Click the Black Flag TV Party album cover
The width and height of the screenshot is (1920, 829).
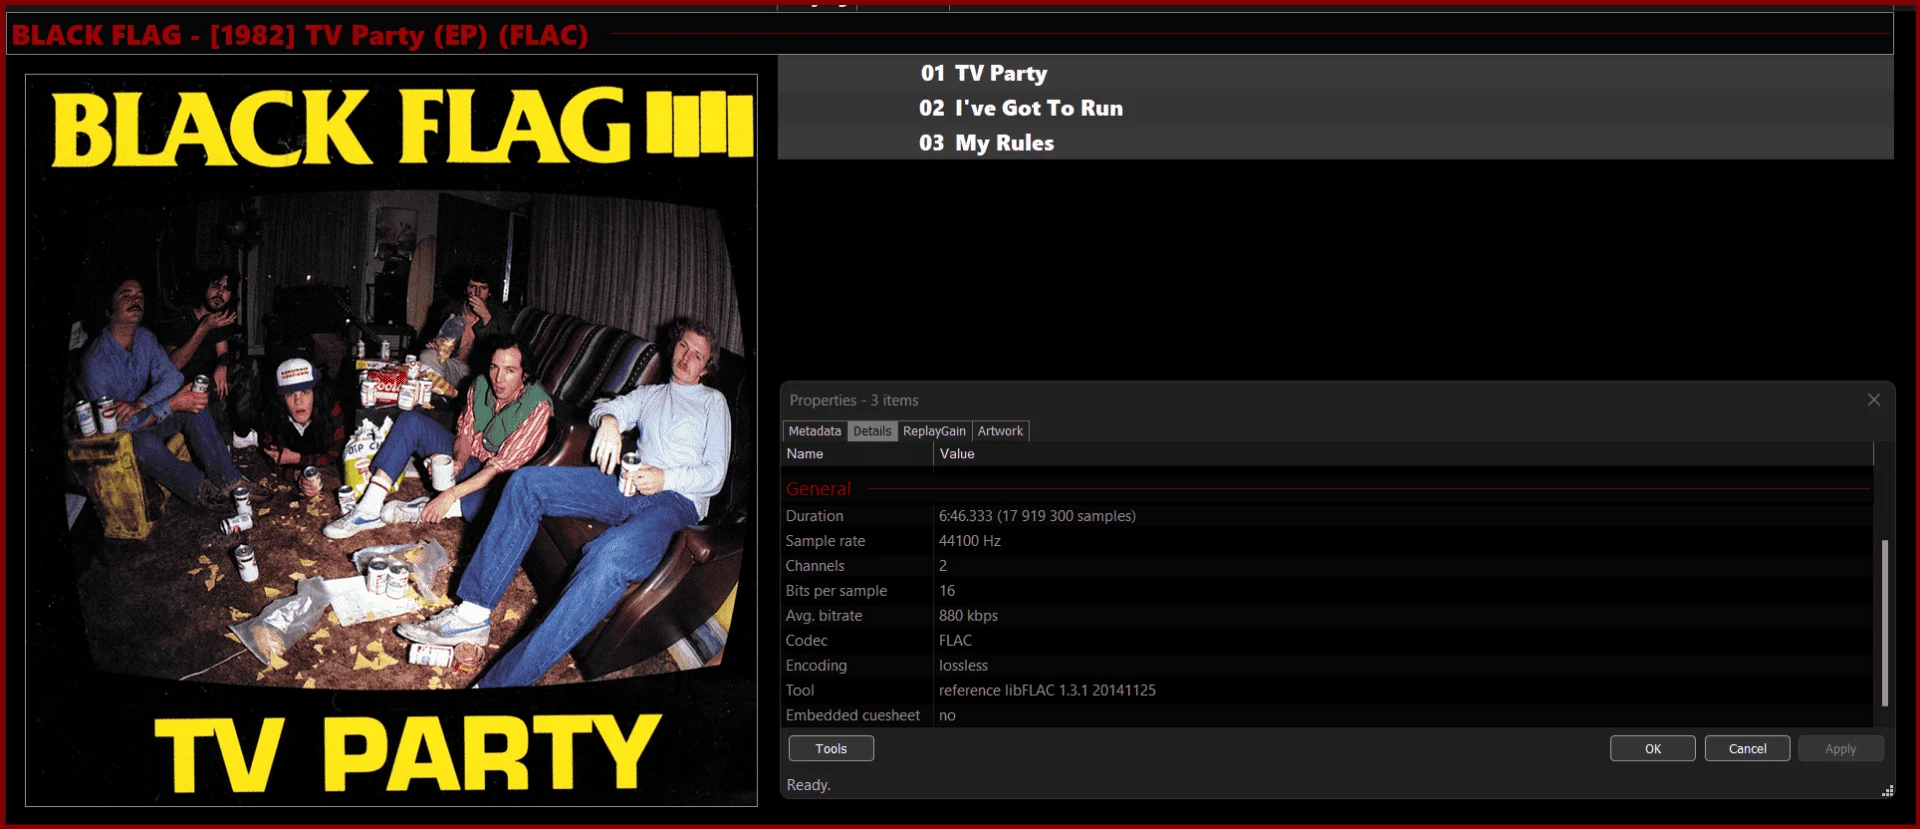point(391,440)
